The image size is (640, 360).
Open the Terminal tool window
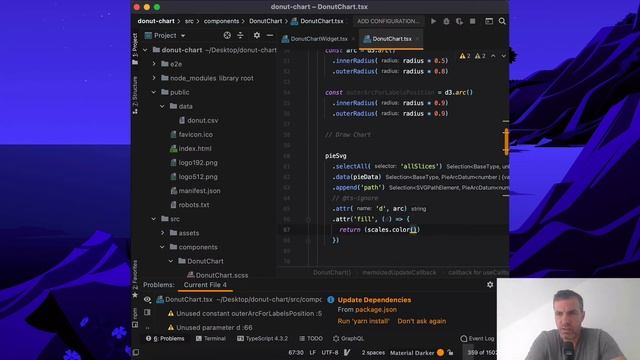[211, 338]
